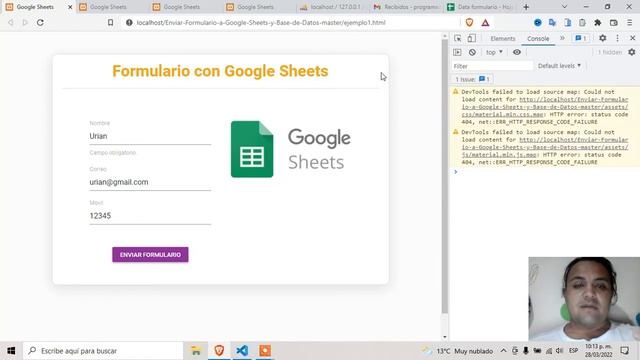Open the Brave wallet icon in the toolbar
This screenshot has height=360, width=640.
point(613,22)
